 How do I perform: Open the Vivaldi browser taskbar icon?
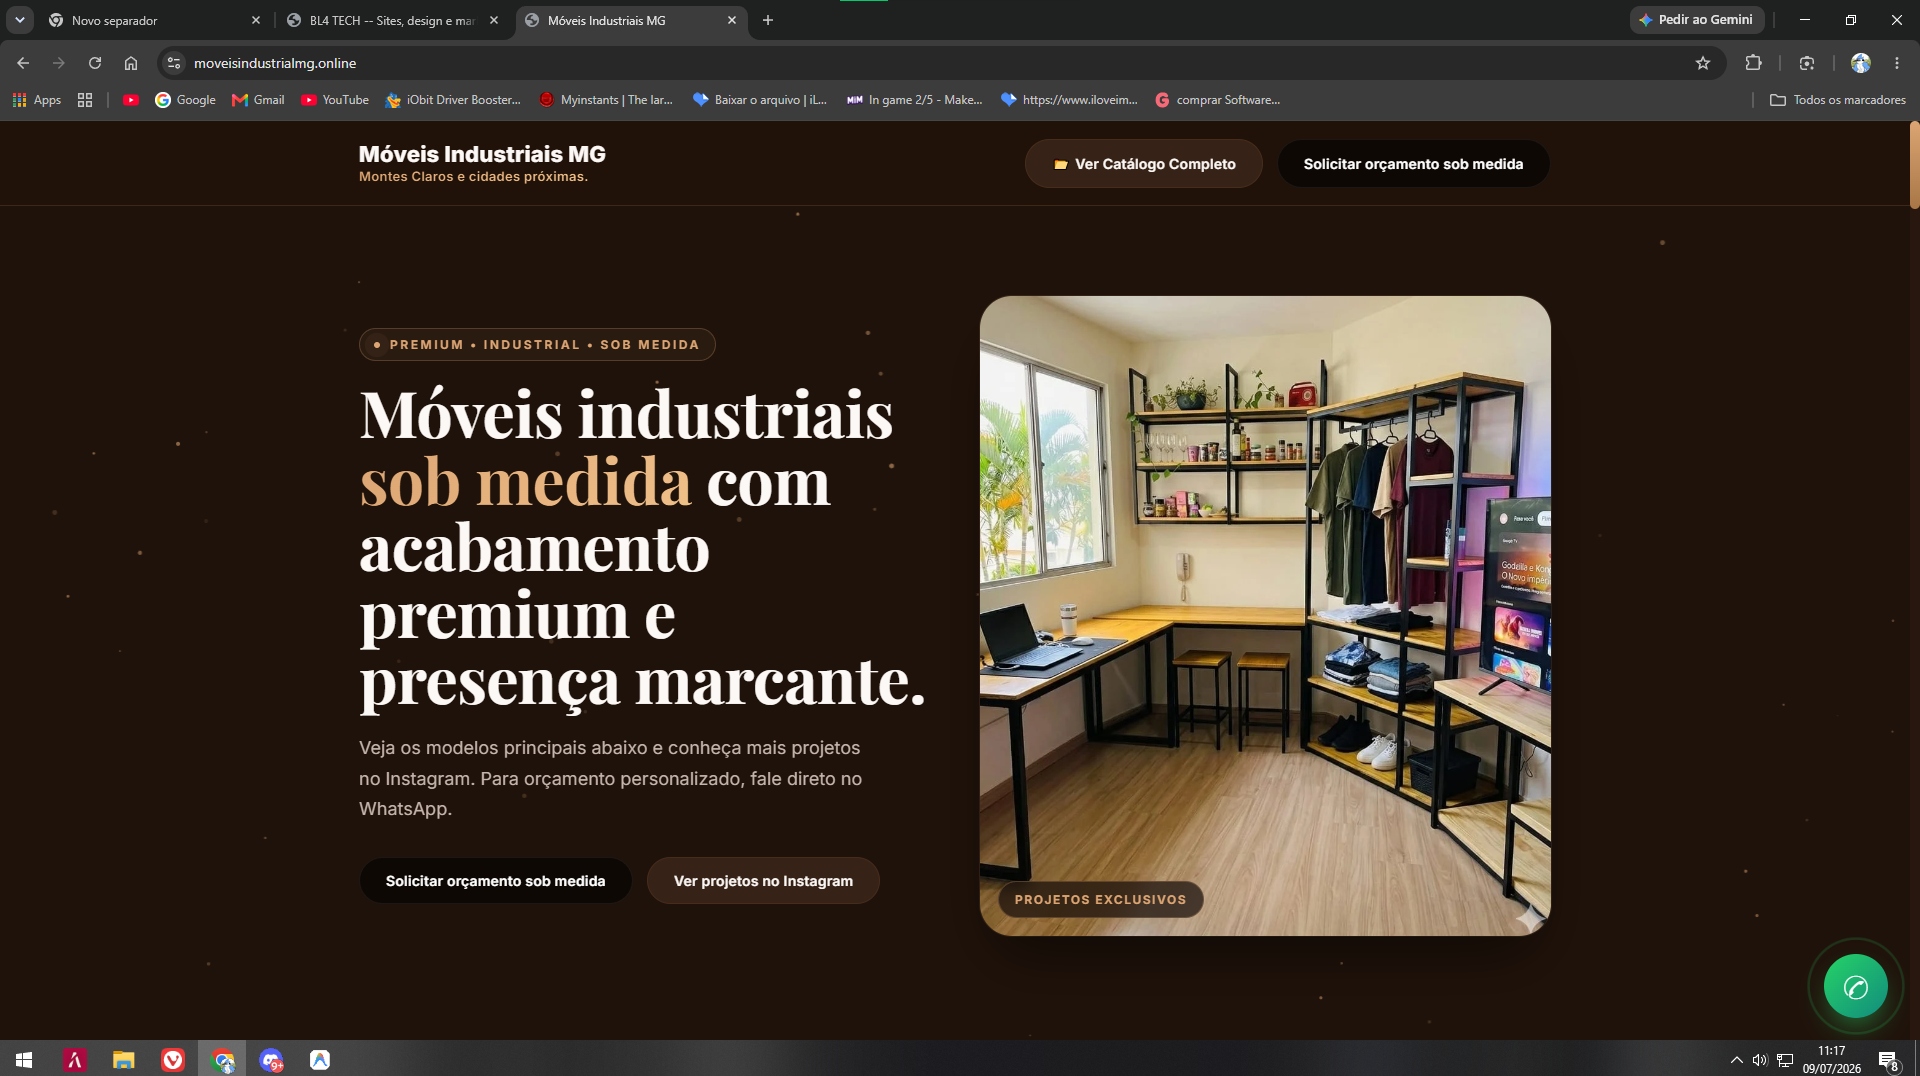point(173,1060)
